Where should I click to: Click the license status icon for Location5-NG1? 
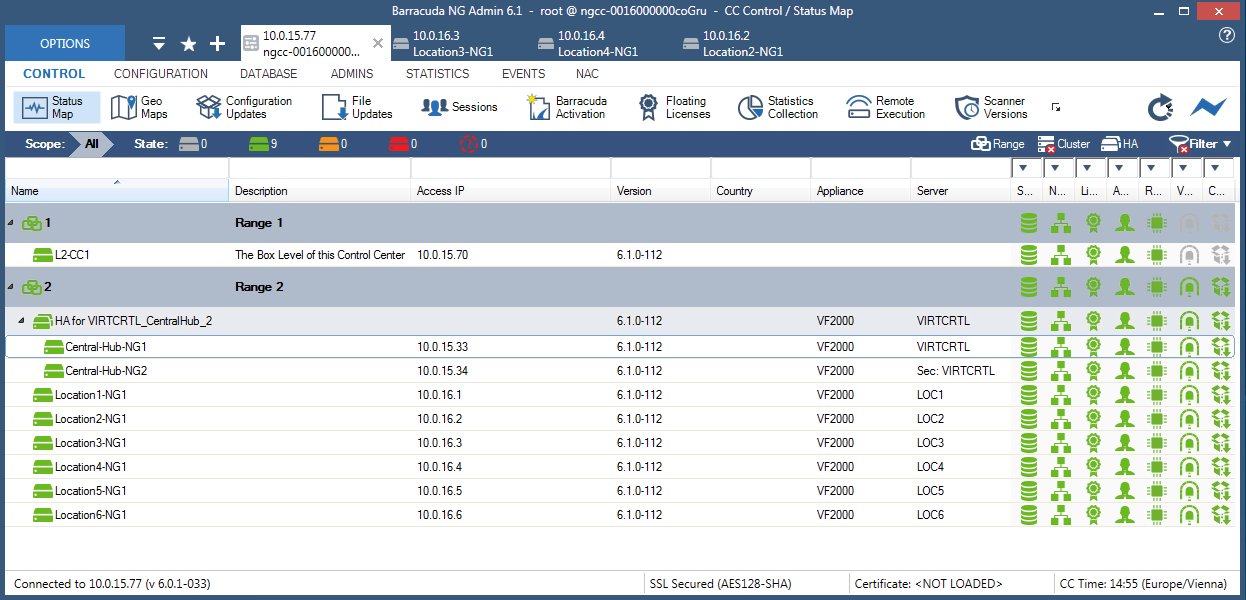coord(1093,491)
